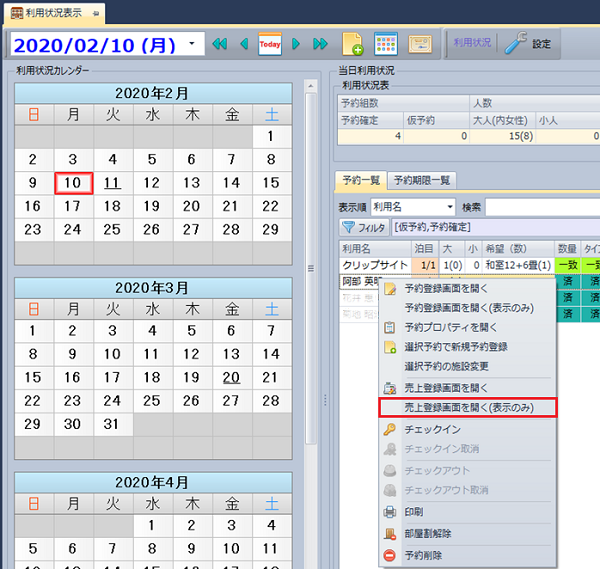Click the Today calendar icon
This screenshot has width=600, height=569.
click(x=270, y=44)
